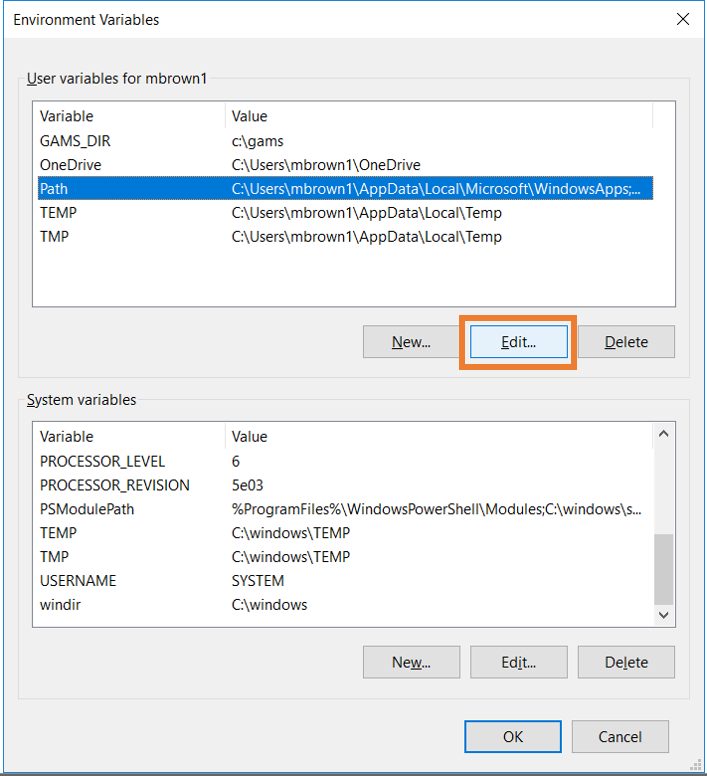Select the user TEMP variable row
The height and width of the screenshot is (776, 707).
(58, 213)
